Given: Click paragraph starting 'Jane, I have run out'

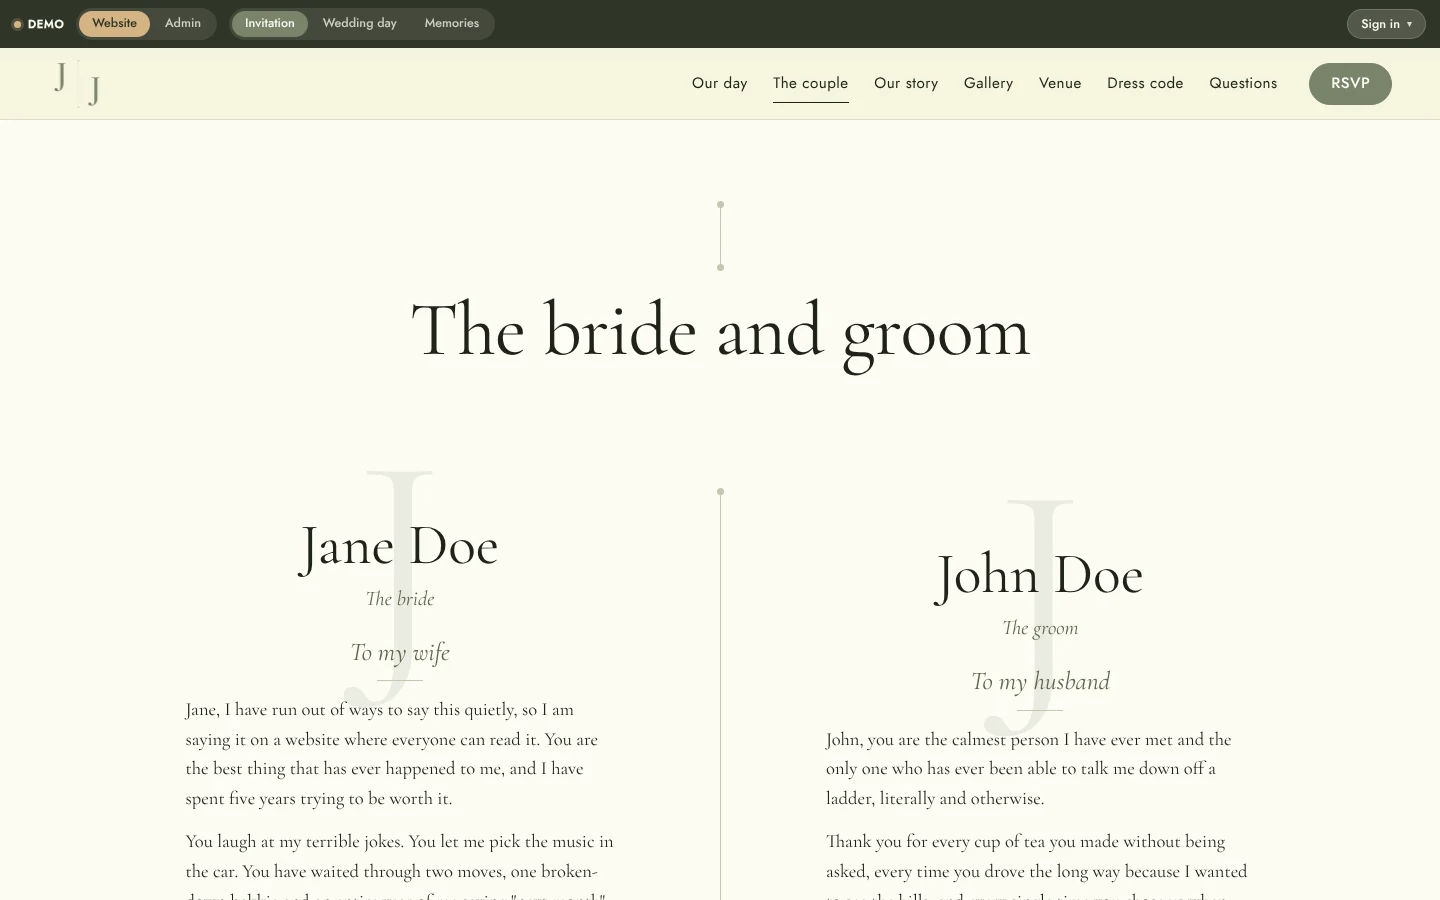Looking at the screenshot, I should (400, 754).
